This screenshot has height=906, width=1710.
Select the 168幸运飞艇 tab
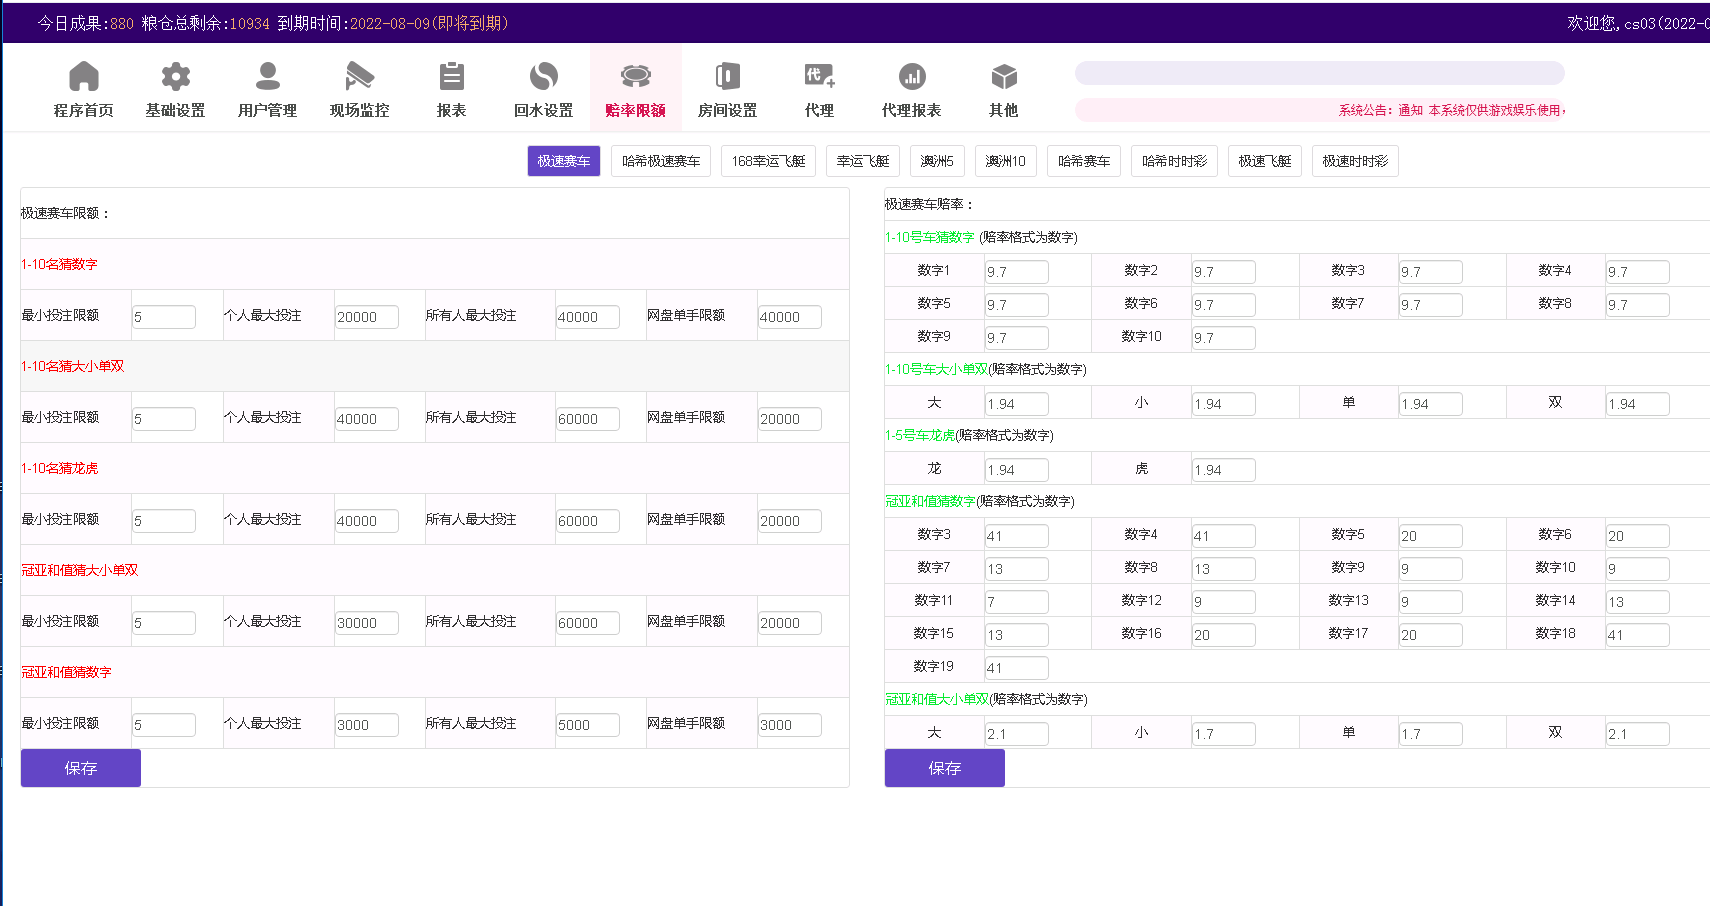pos(768,161)
